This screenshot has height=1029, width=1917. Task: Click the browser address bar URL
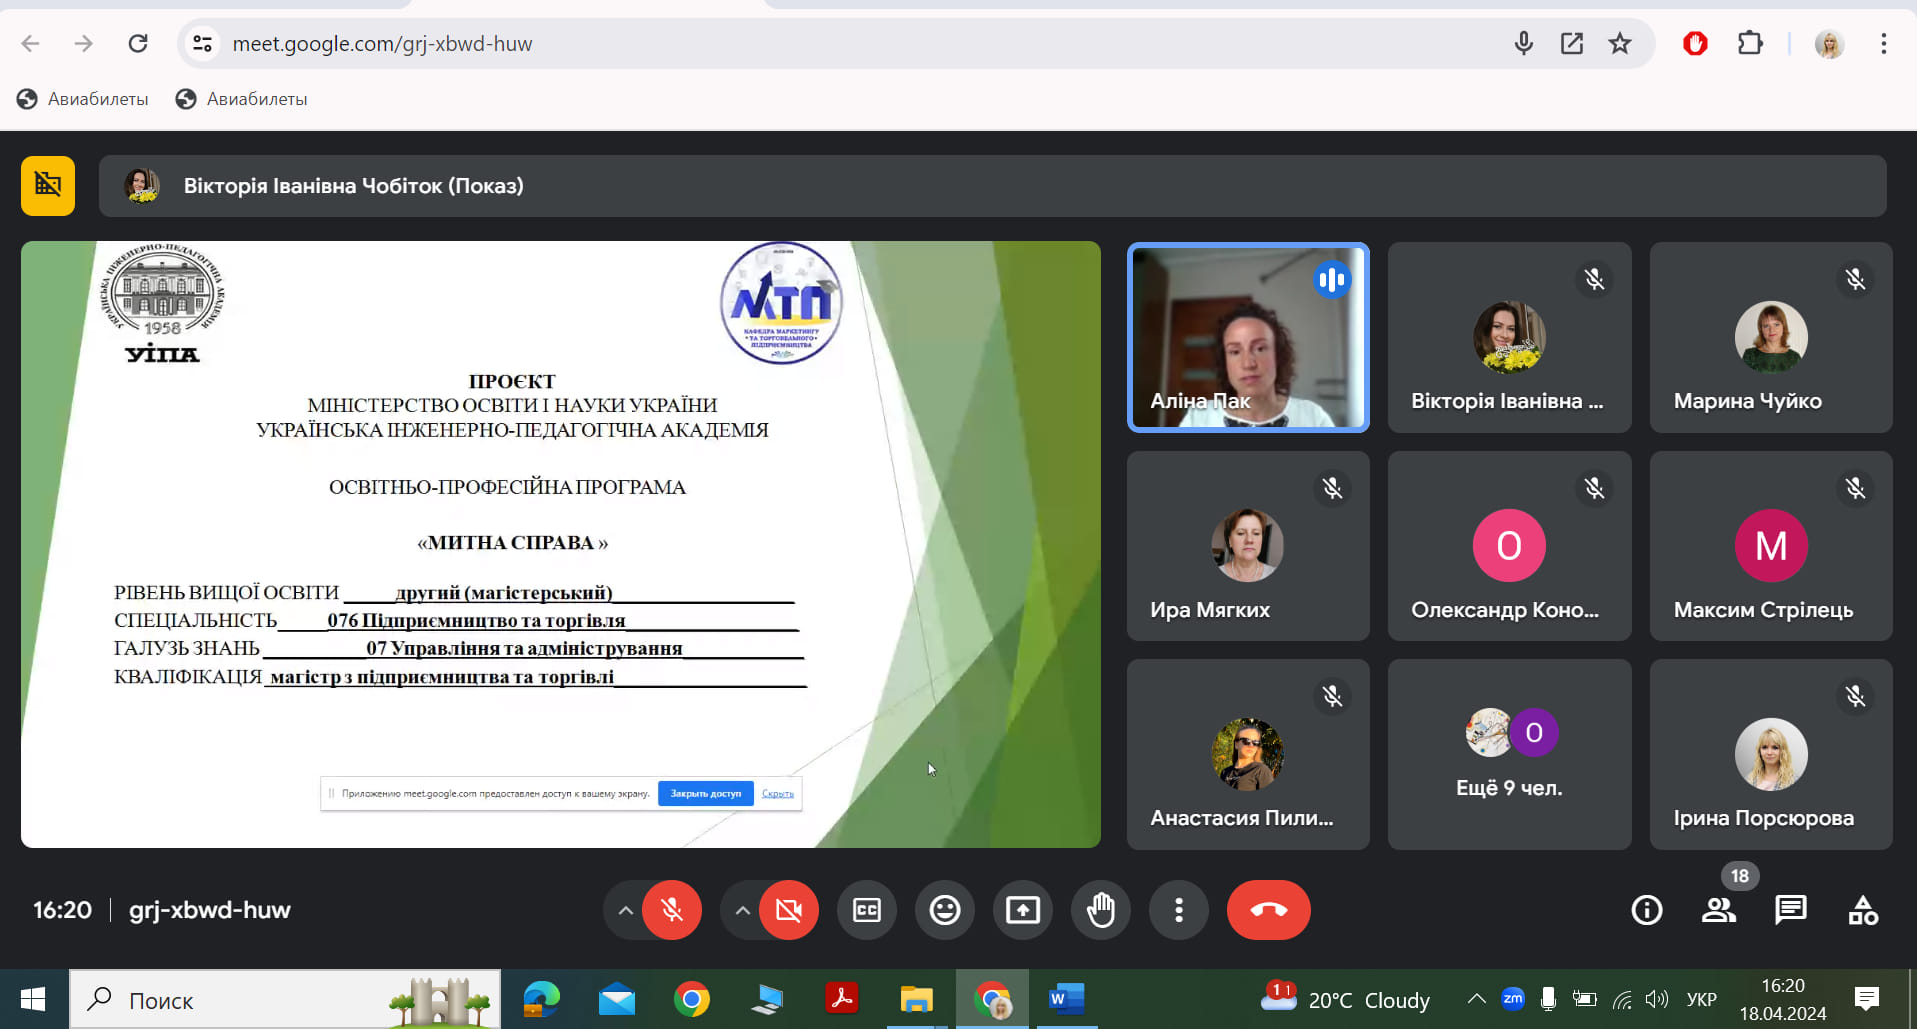pos(382,44)
